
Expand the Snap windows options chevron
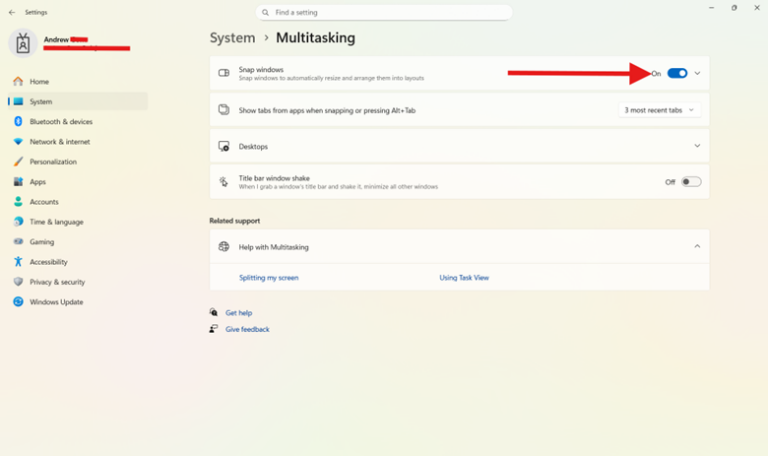[x=697, y=73]
